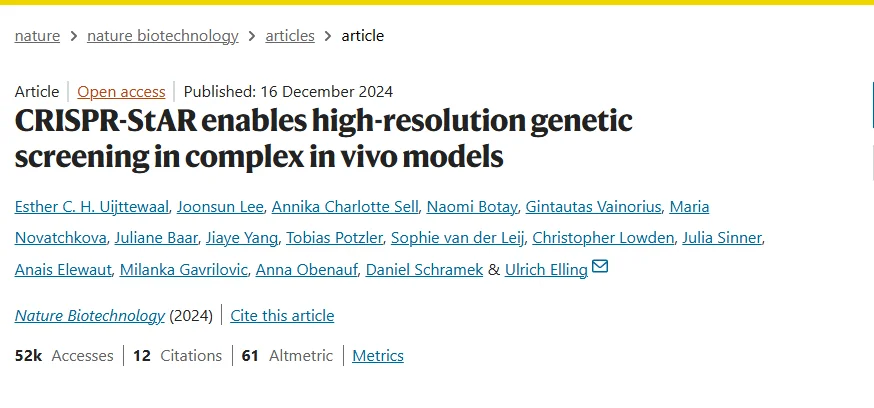Open author Esther C. H. Ujittewaal's profile
Viewport: 874px width, 408px height.
(x=93, y=207)
